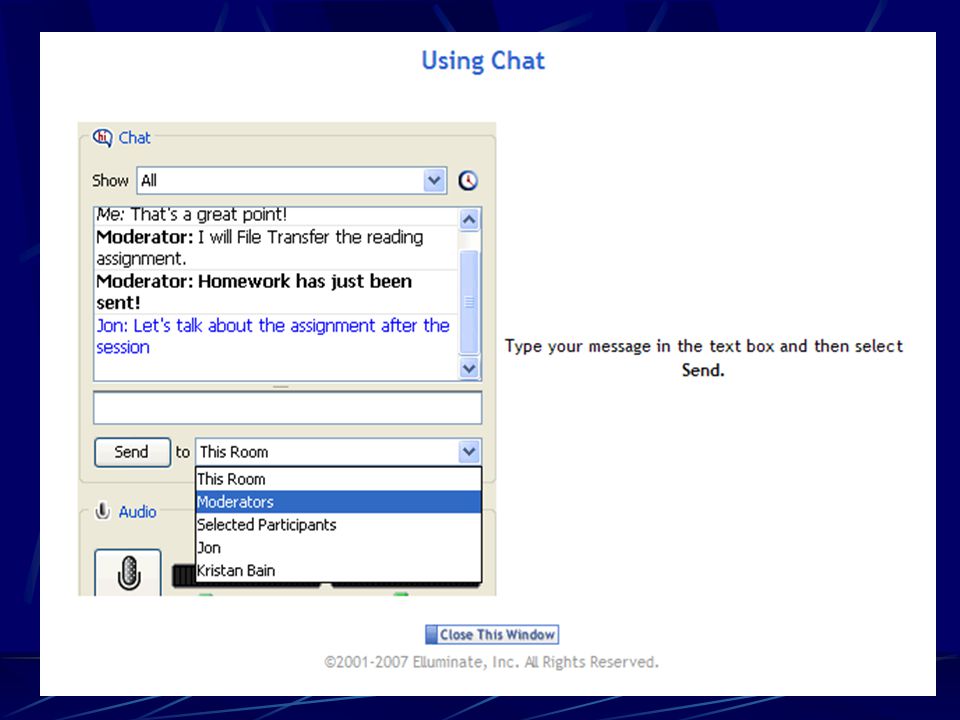Click the 'Using Chat' title text
Viewport: 960px width, 720px height.
[x=483, y=61]
